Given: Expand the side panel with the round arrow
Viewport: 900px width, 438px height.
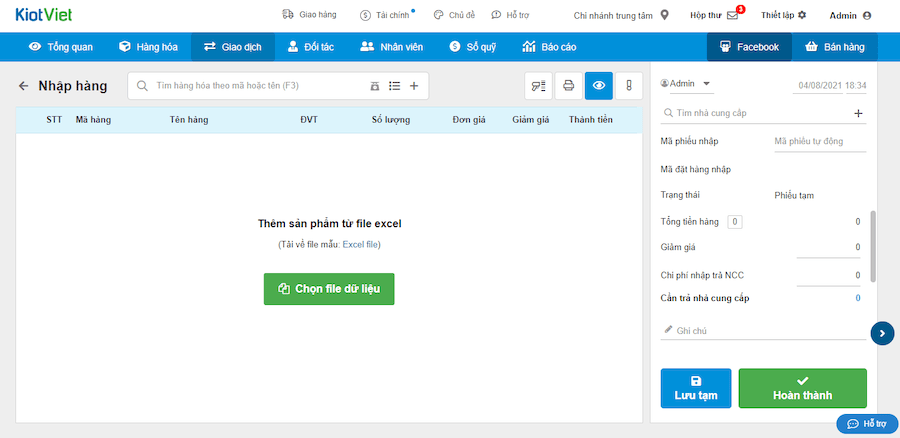Looking at the screenshot, I should 882,333.
